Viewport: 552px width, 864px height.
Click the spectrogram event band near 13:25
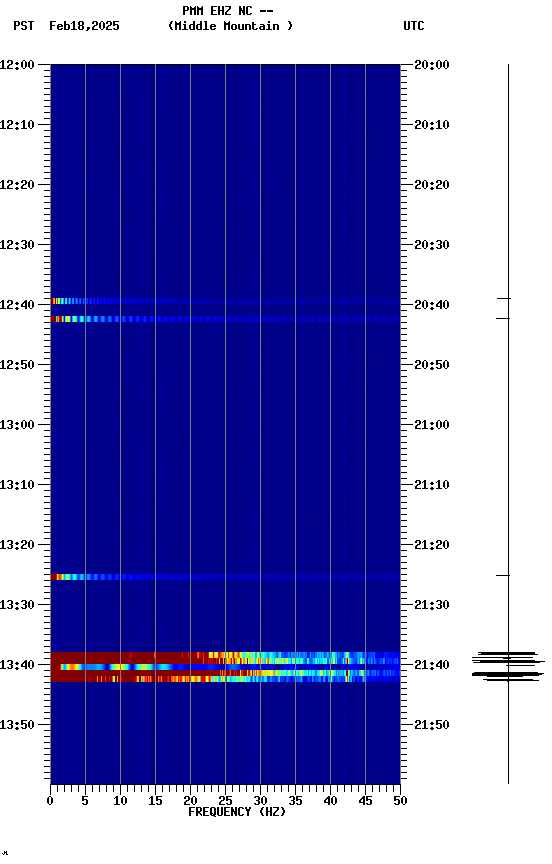coord(225,577)
